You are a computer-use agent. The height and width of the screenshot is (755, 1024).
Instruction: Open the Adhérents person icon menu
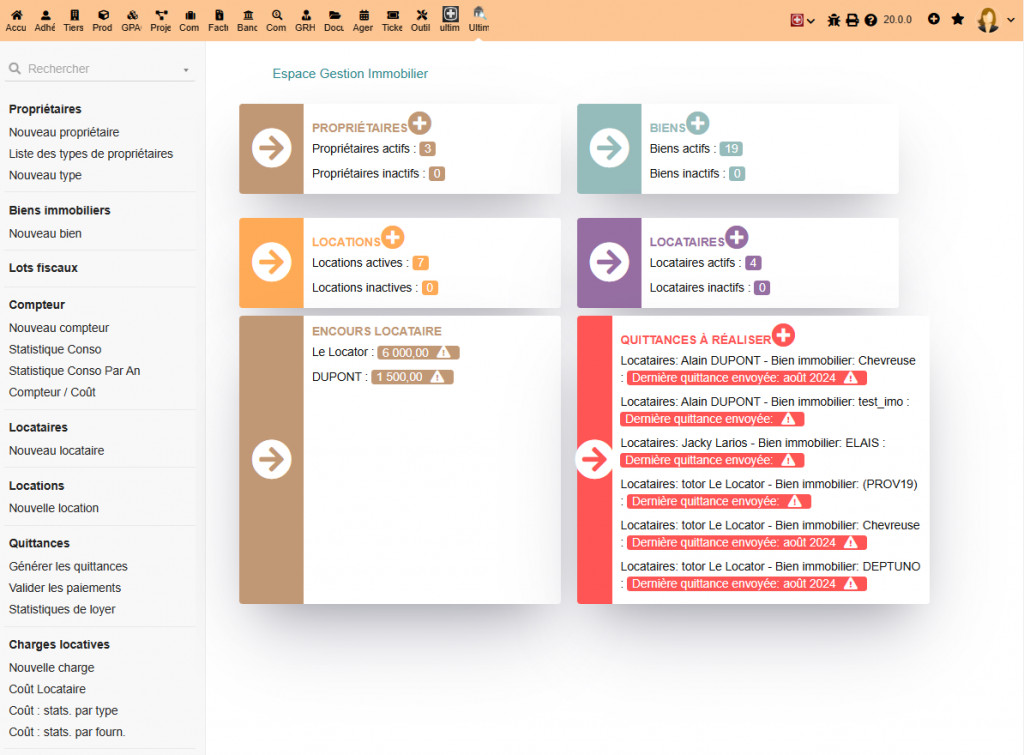(x=44, y=20)
